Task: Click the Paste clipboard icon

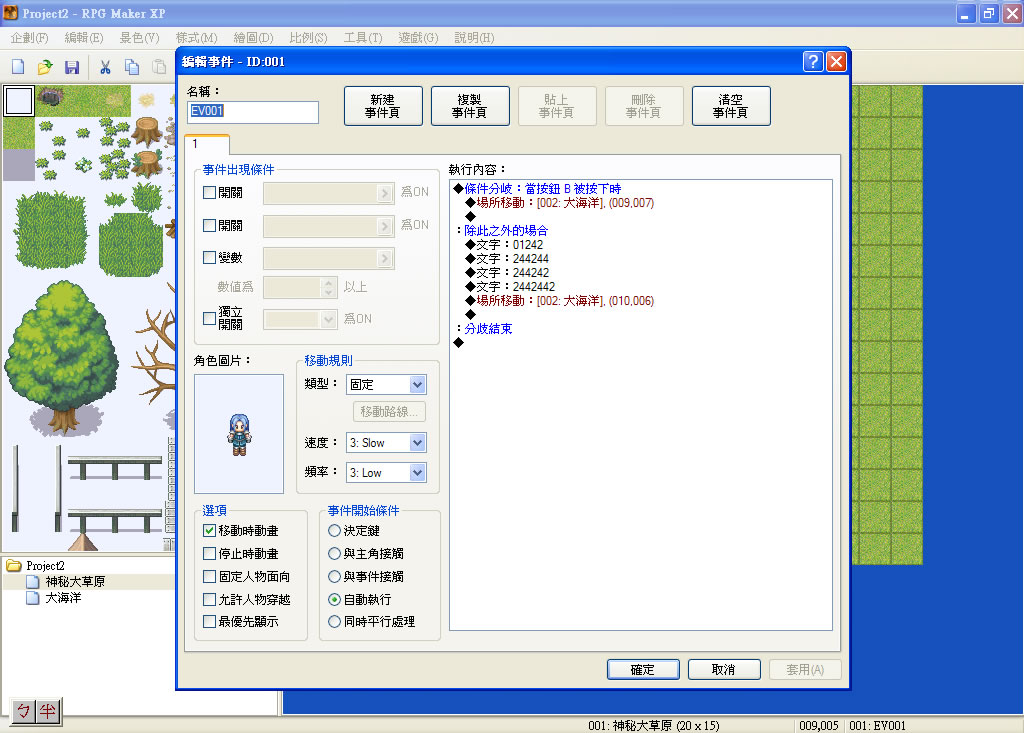Action: 159,67
